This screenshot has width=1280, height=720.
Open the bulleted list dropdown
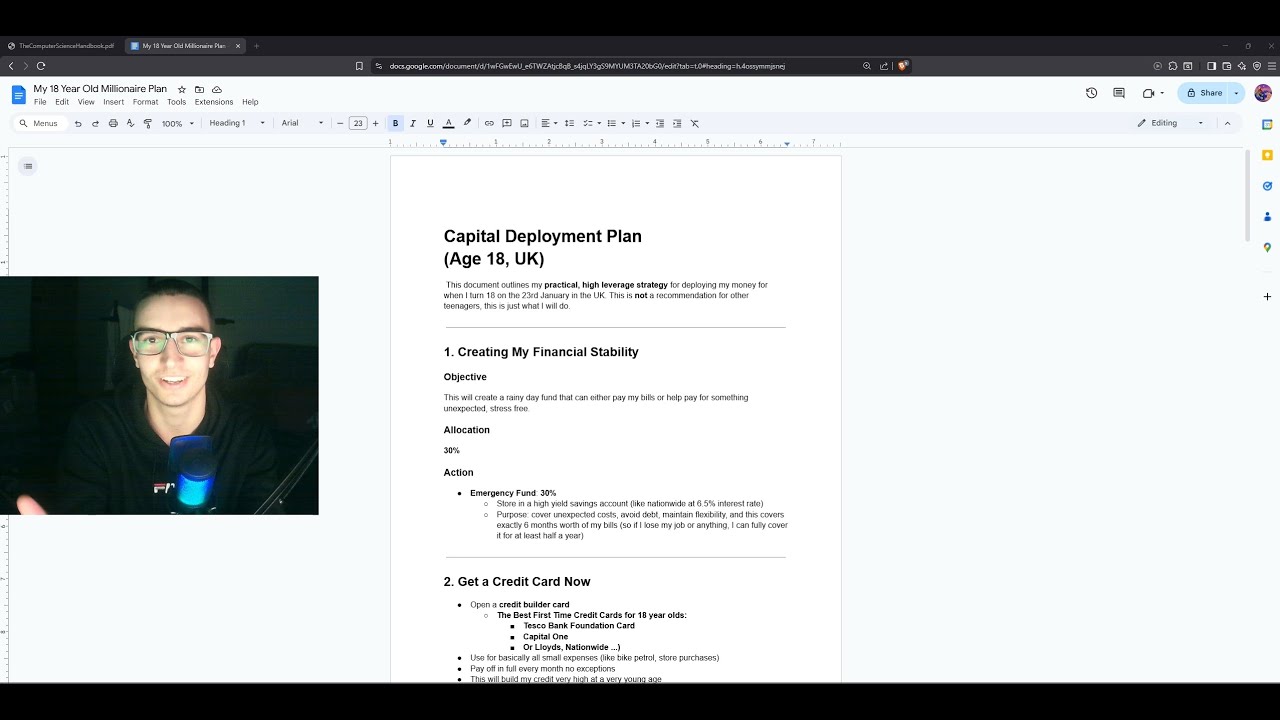point(615,123)
